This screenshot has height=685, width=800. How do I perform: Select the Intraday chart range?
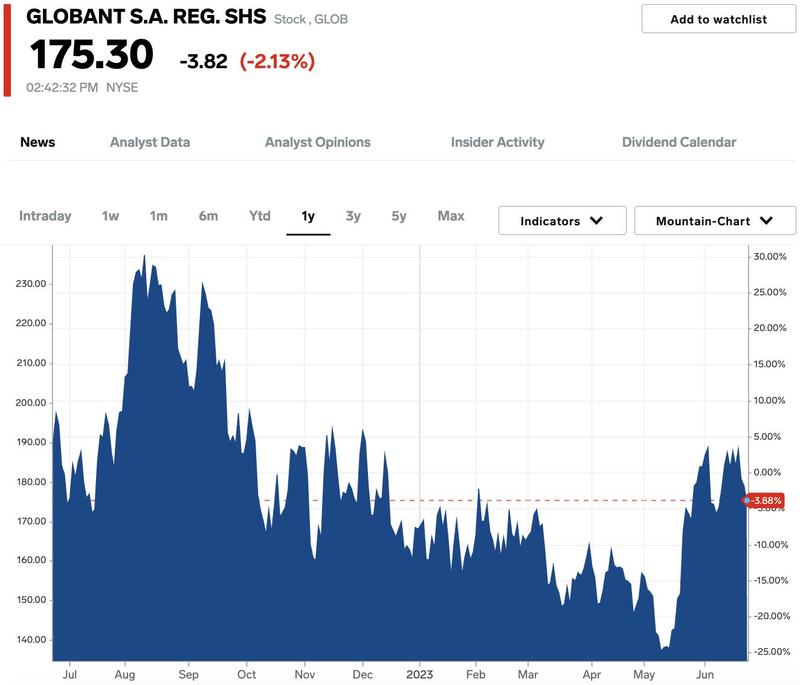45,216
